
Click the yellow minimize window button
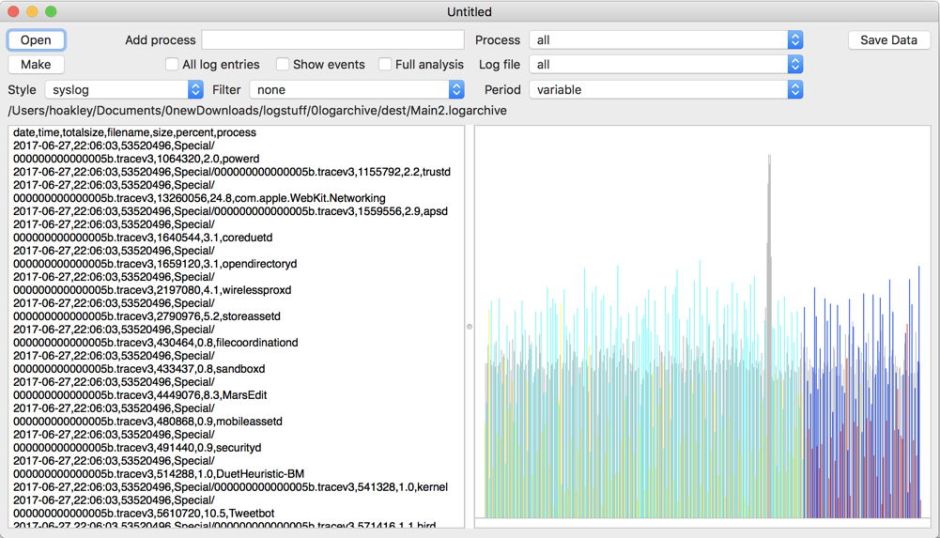click(32, 12)
